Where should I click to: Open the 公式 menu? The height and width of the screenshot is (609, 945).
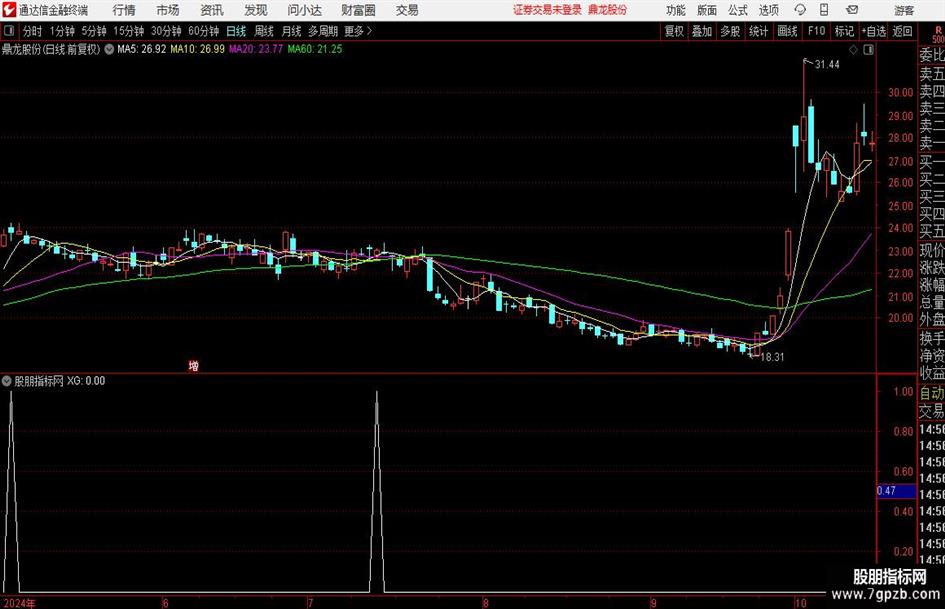point(738,10)
